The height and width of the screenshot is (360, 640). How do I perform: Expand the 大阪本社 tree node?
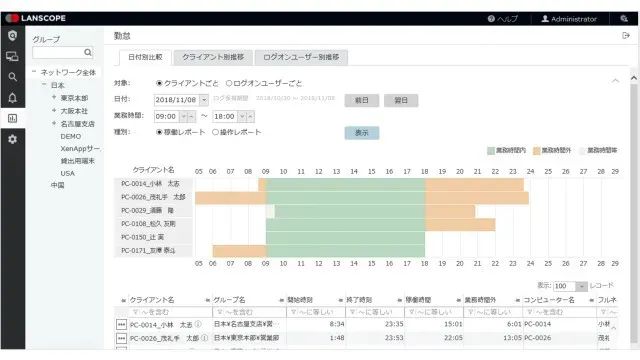(x=54, y=110)
